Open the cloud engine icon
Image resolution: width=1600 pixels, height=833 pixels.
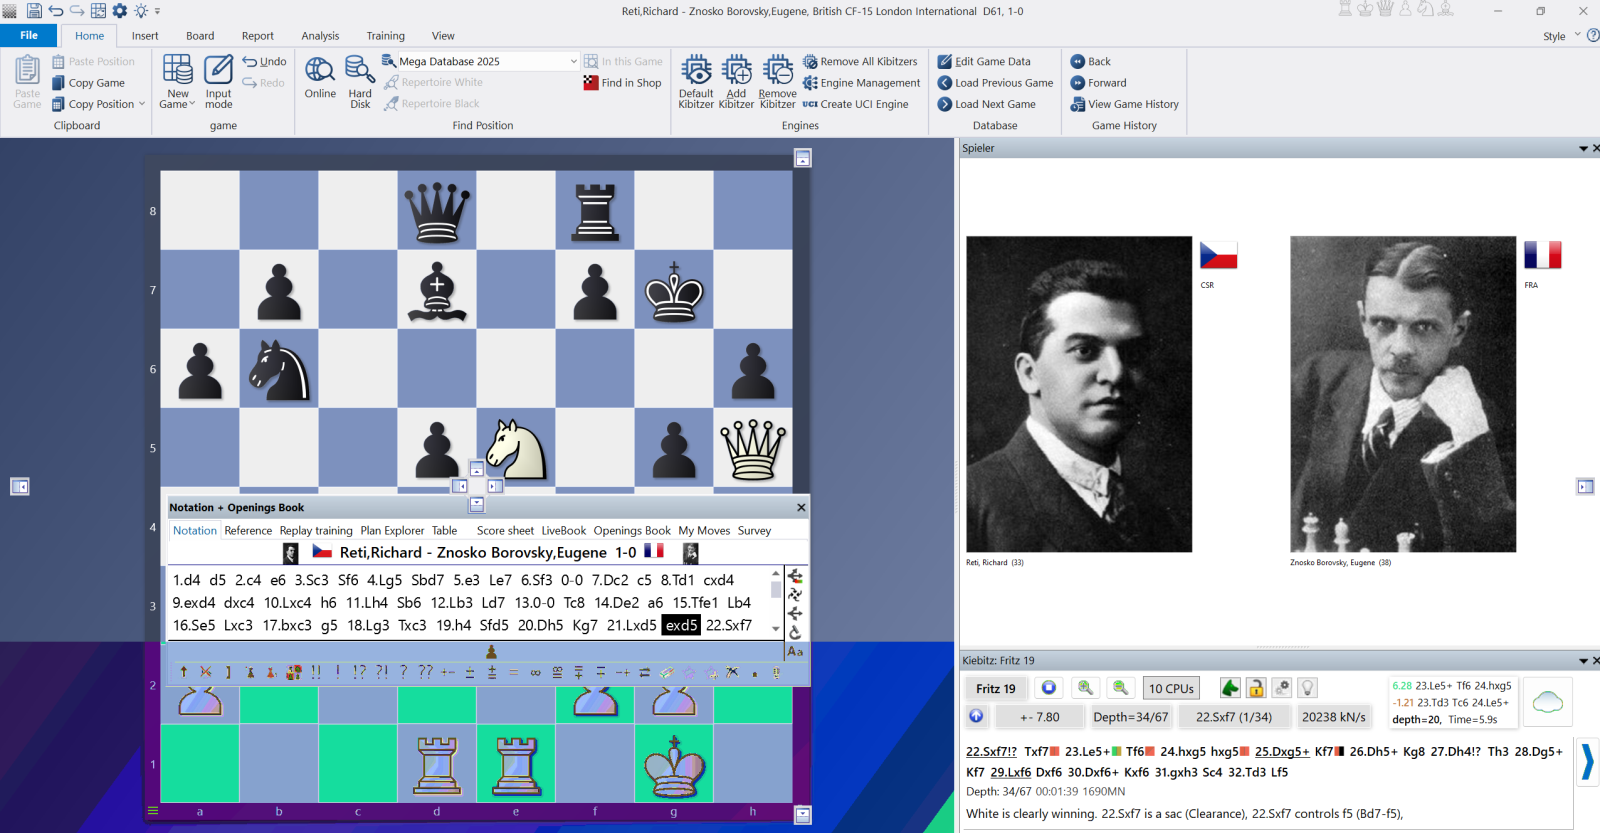pos(1547,702)
